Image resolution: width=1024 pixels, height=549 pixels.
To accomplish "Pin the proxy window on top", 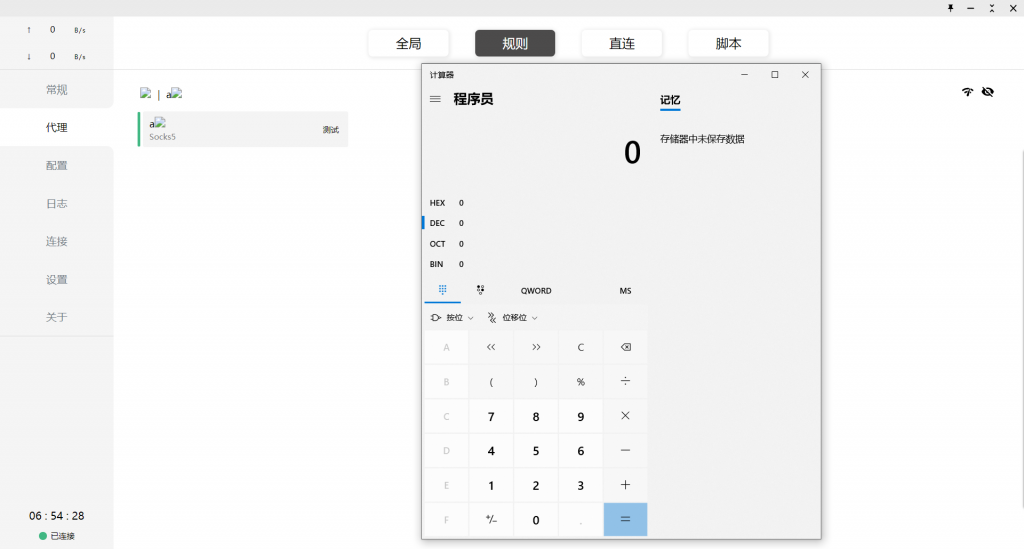I will (x=950, y=8).
